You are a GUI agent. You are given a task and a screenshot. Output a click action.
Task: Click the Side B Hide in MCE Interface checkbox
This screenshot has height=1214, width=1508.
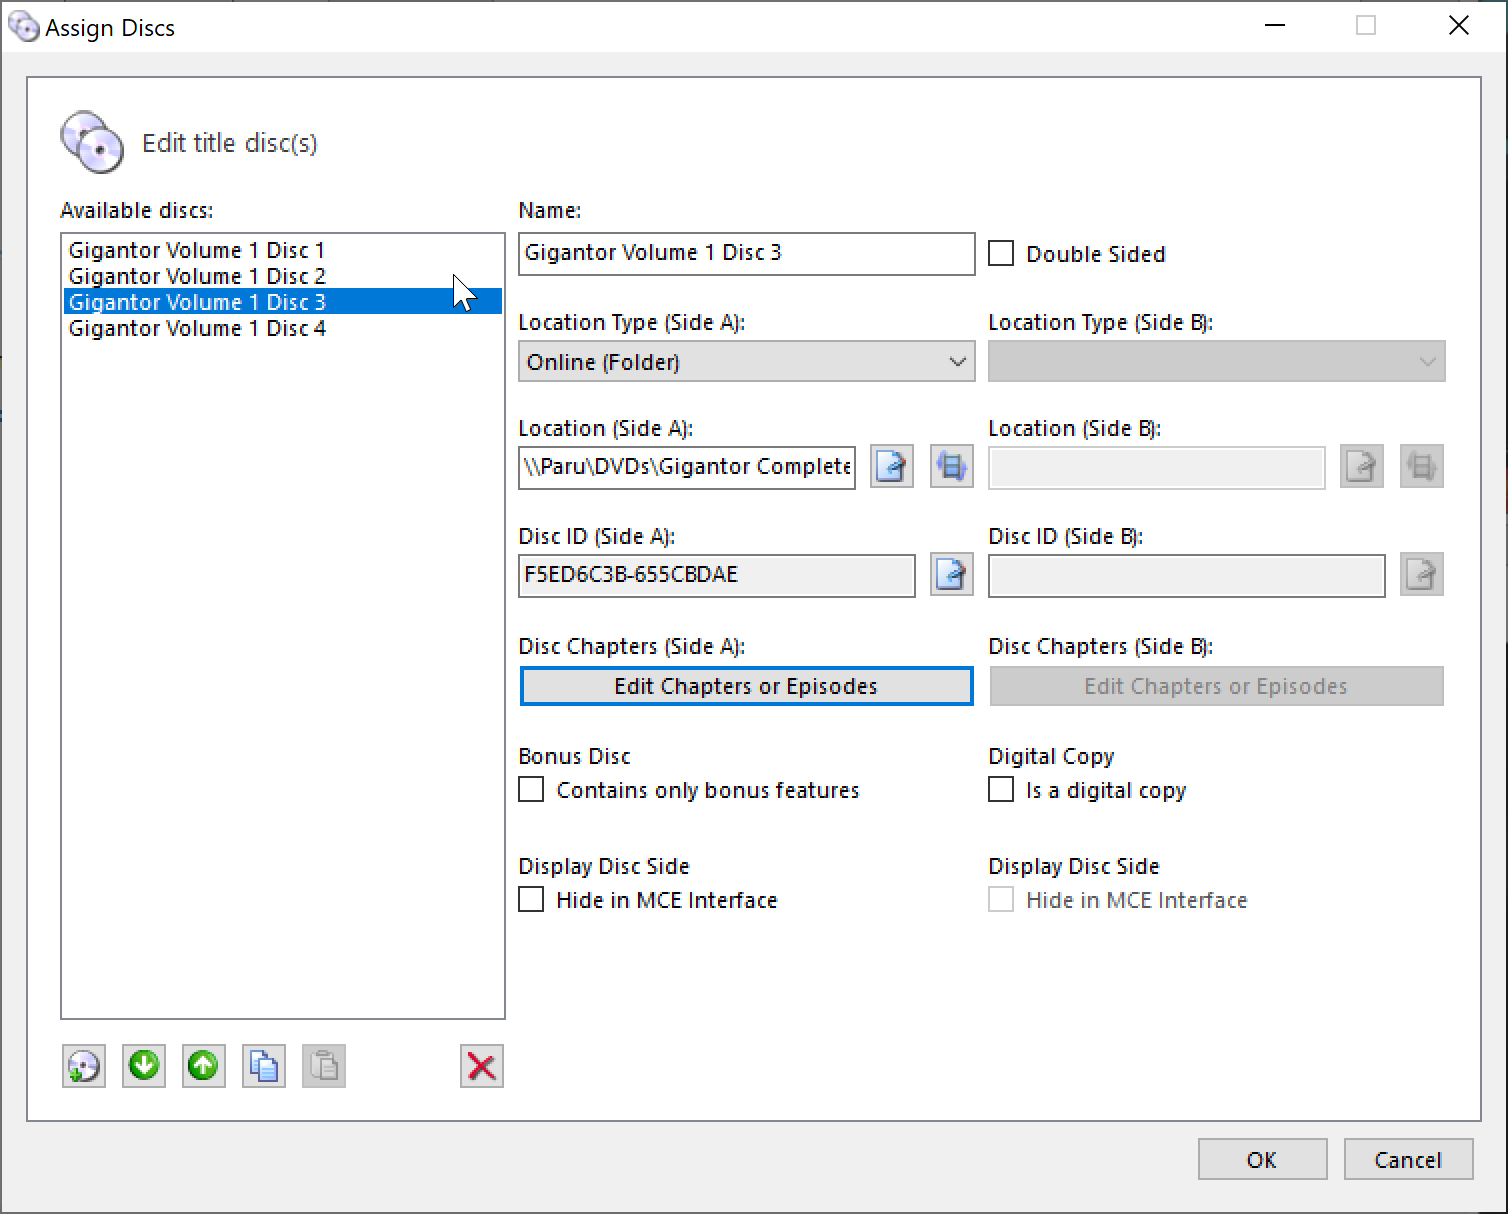tap(1001, 900)
